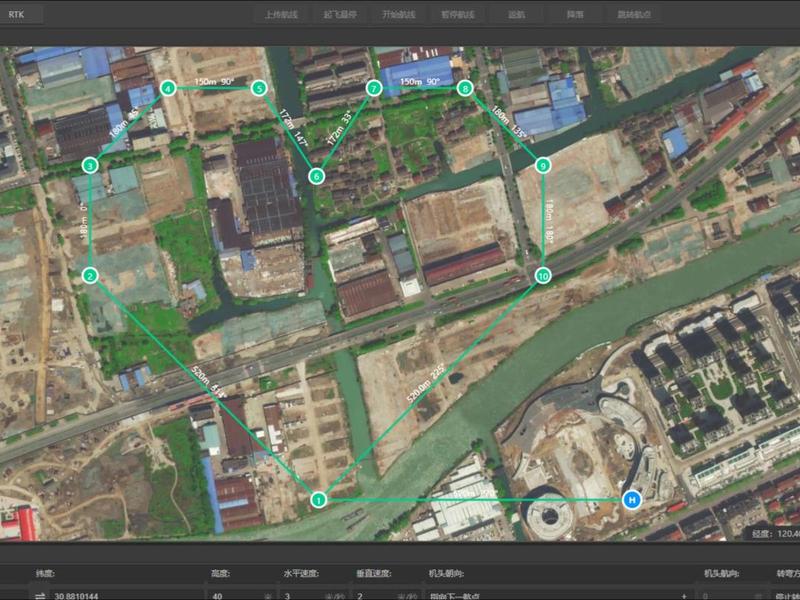Select waypoint 5 marker on the map
800x600 pixels.
click(259, 88)
